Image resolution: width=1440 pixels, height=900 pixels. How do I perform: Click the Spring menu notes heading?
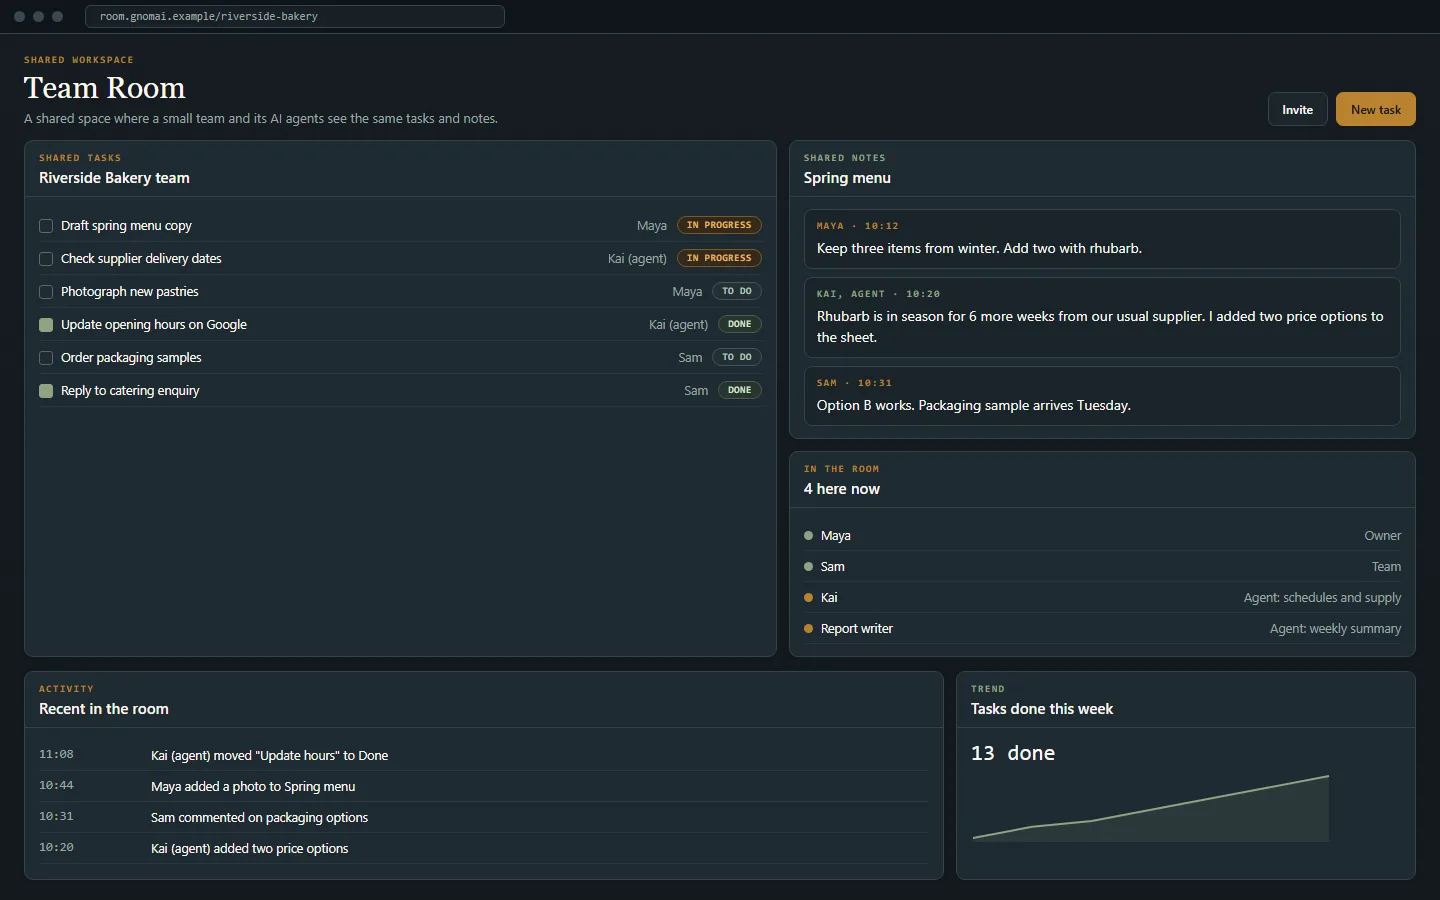(847, 178)
